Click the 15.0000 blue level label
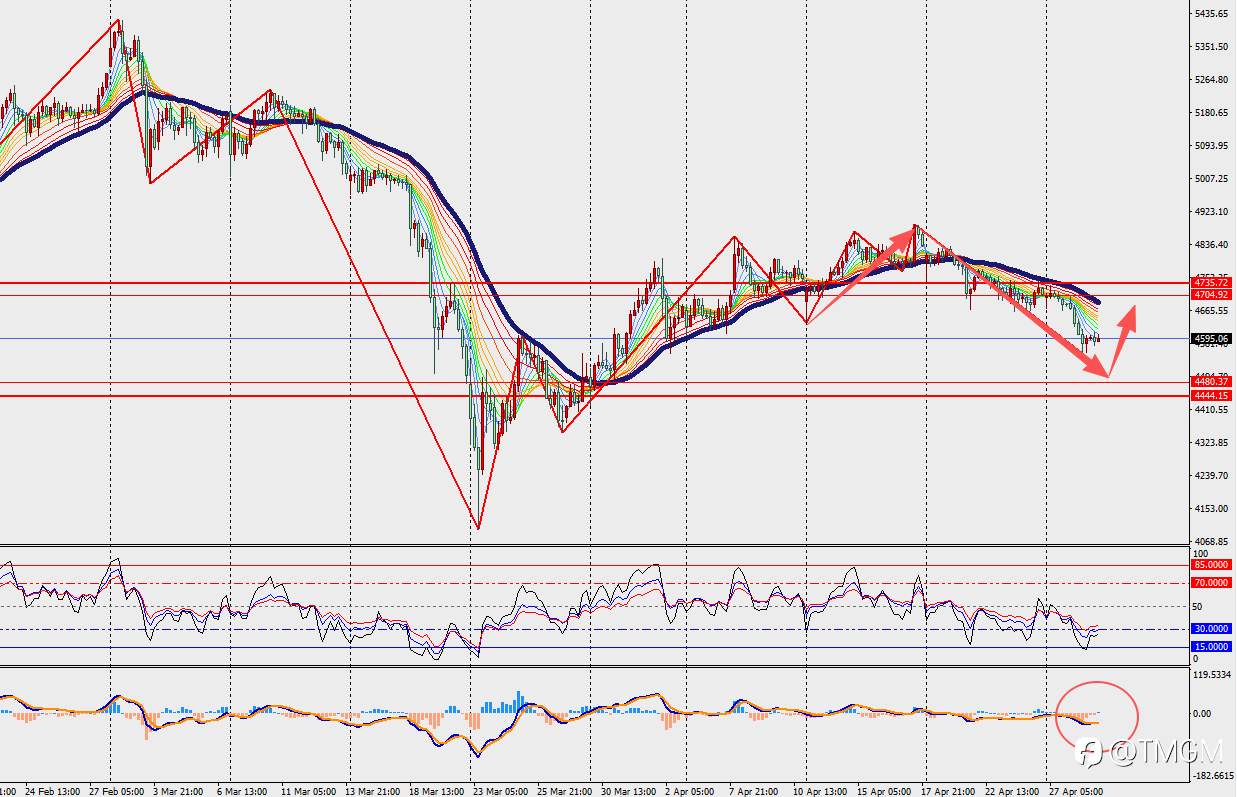 click(x=1211, y=647)
